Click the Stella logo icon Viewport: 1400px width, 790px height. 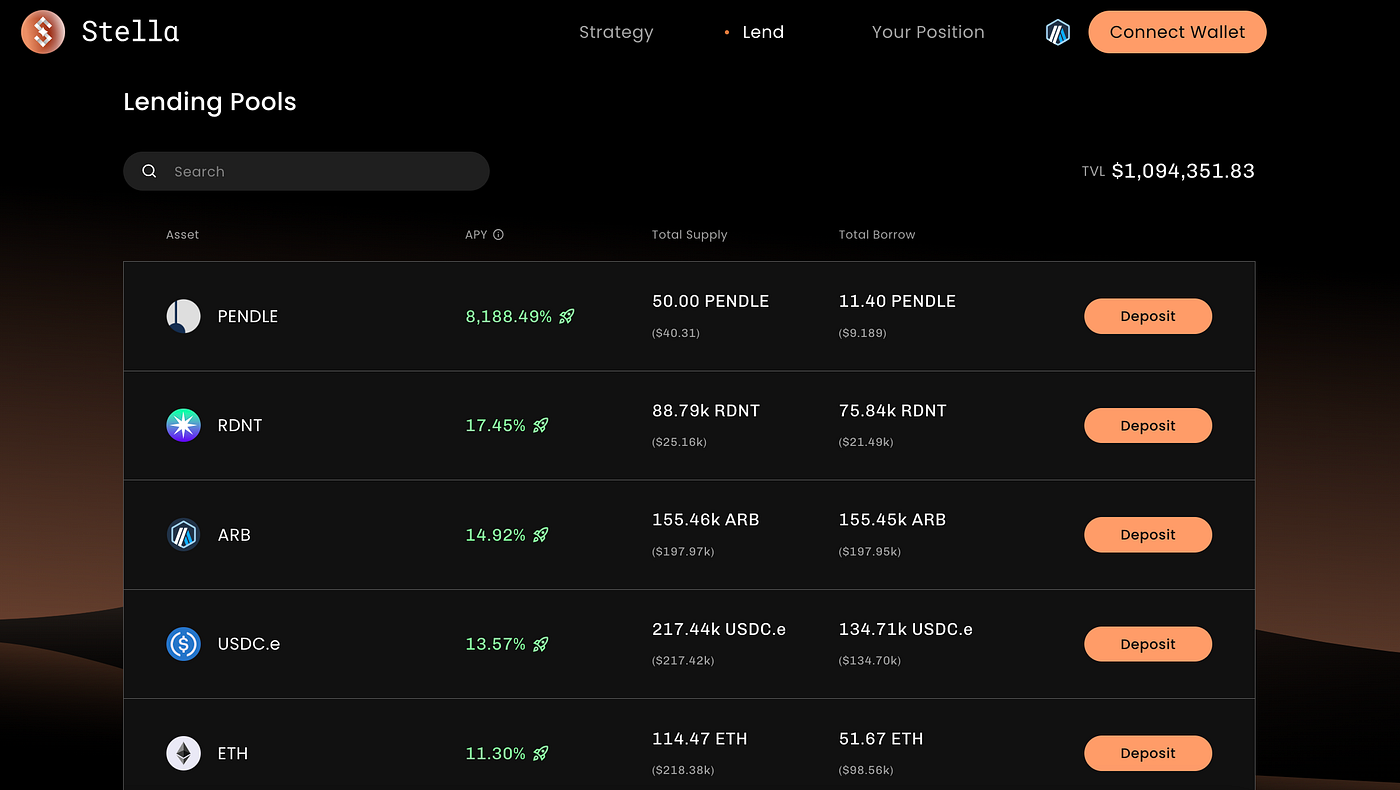(43, 32)
